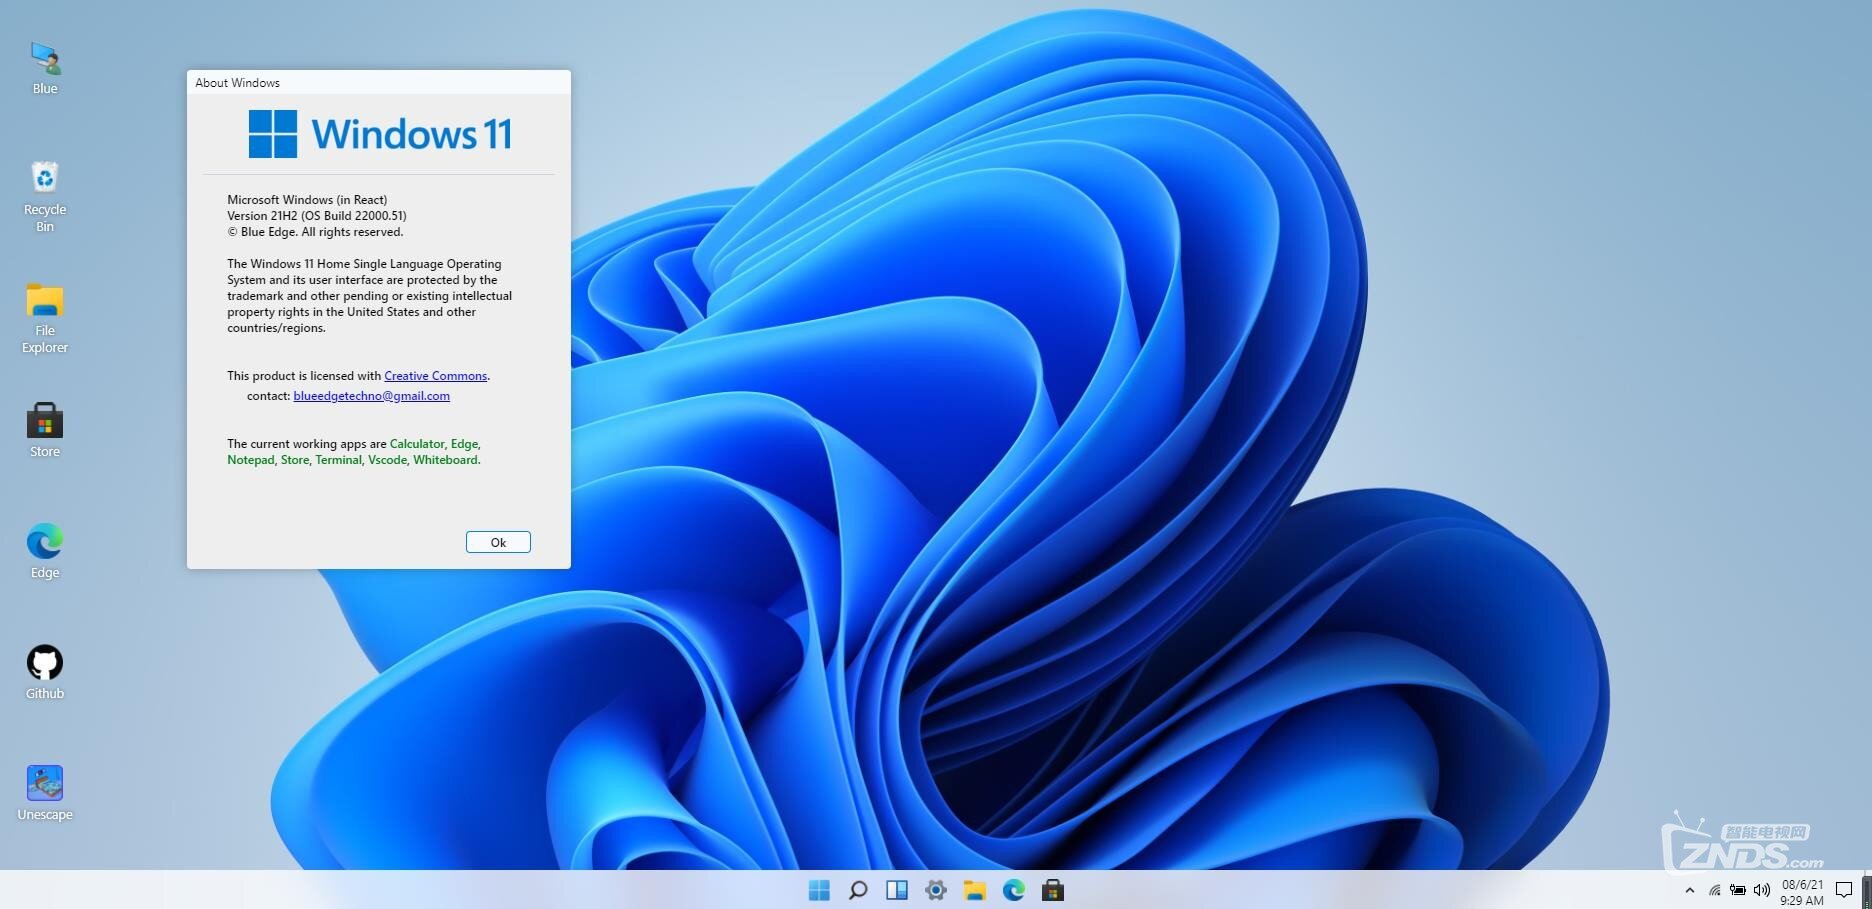Image resolution: width=1872 pixels, height=909 pixels.
Task: Click the green 'Whiteboard' app name
Action: tap(445, 460)
